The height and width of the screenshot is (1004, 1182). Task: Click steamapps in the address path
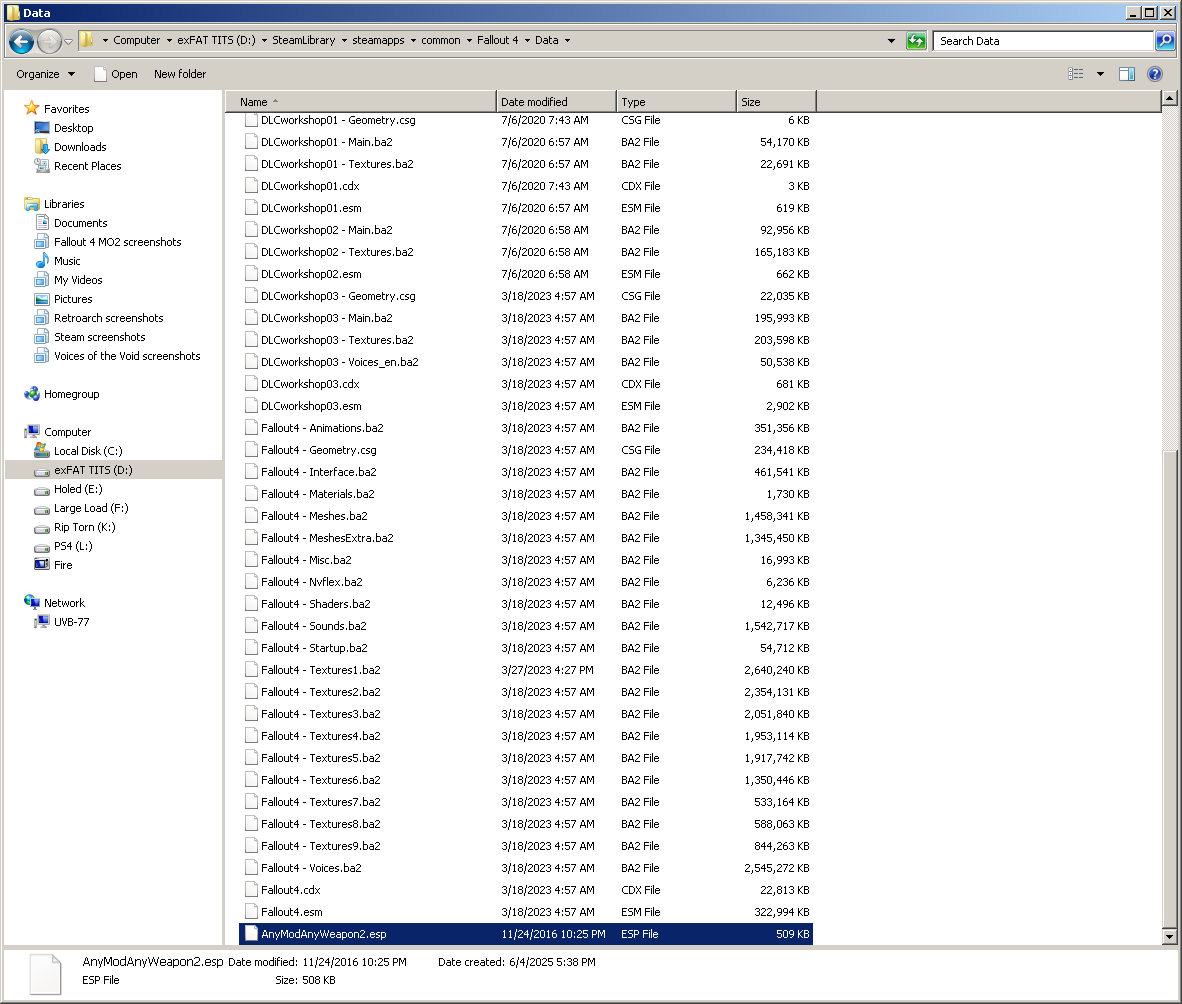tap(378, 41)
